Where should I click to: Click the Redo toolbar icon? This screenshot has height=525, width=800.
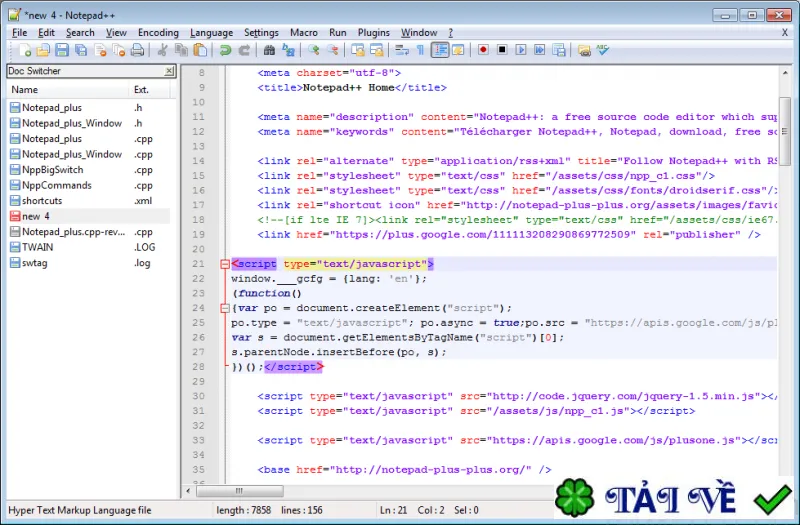244,50
